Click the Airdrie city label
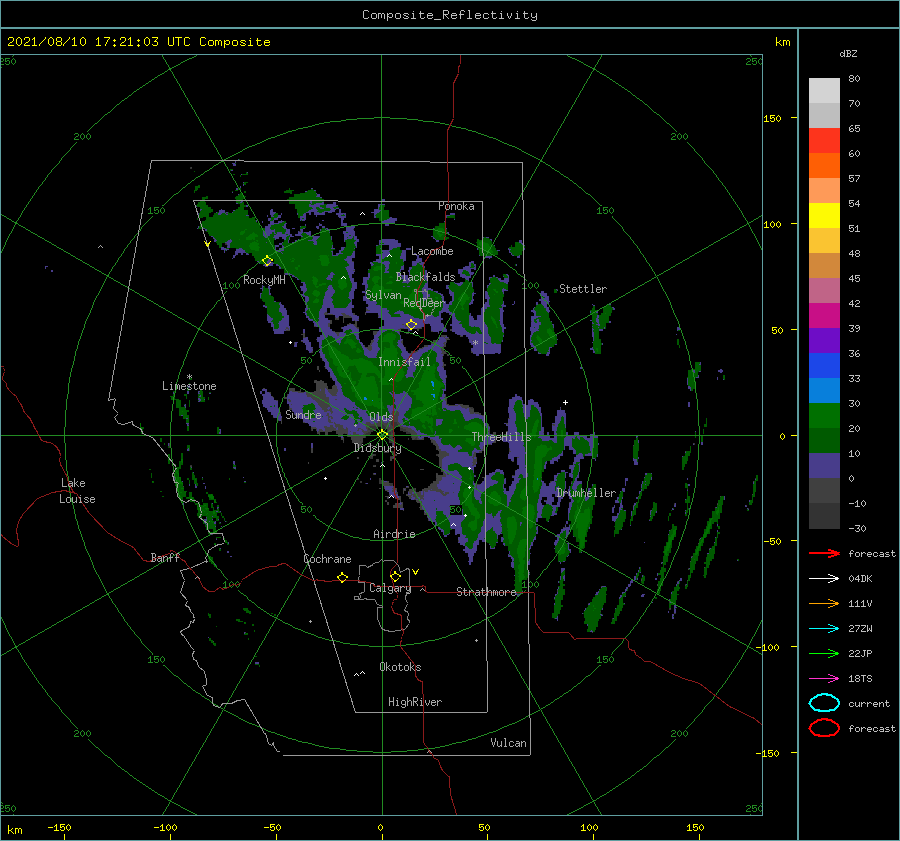 click(394, 534)
